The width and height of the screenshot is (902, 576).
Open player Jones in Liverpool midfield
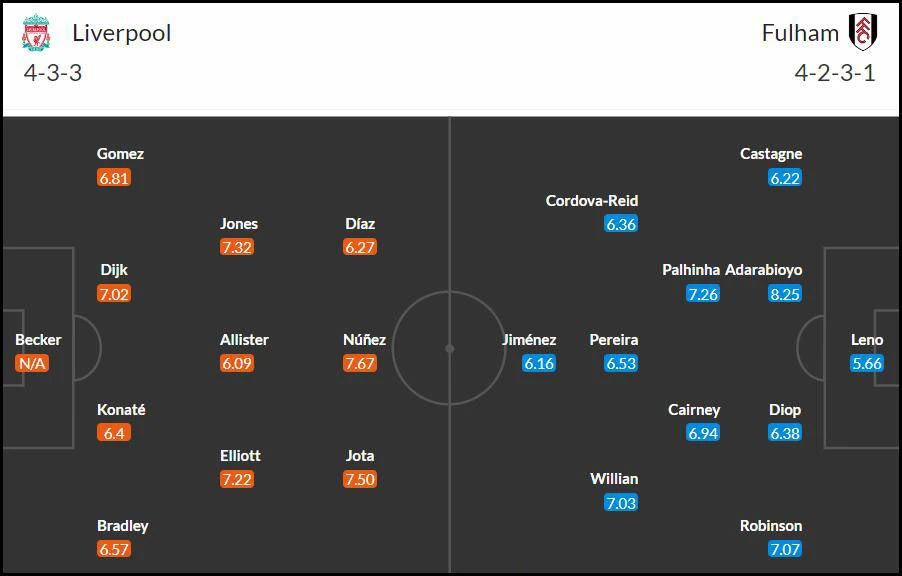pos(239,224)
